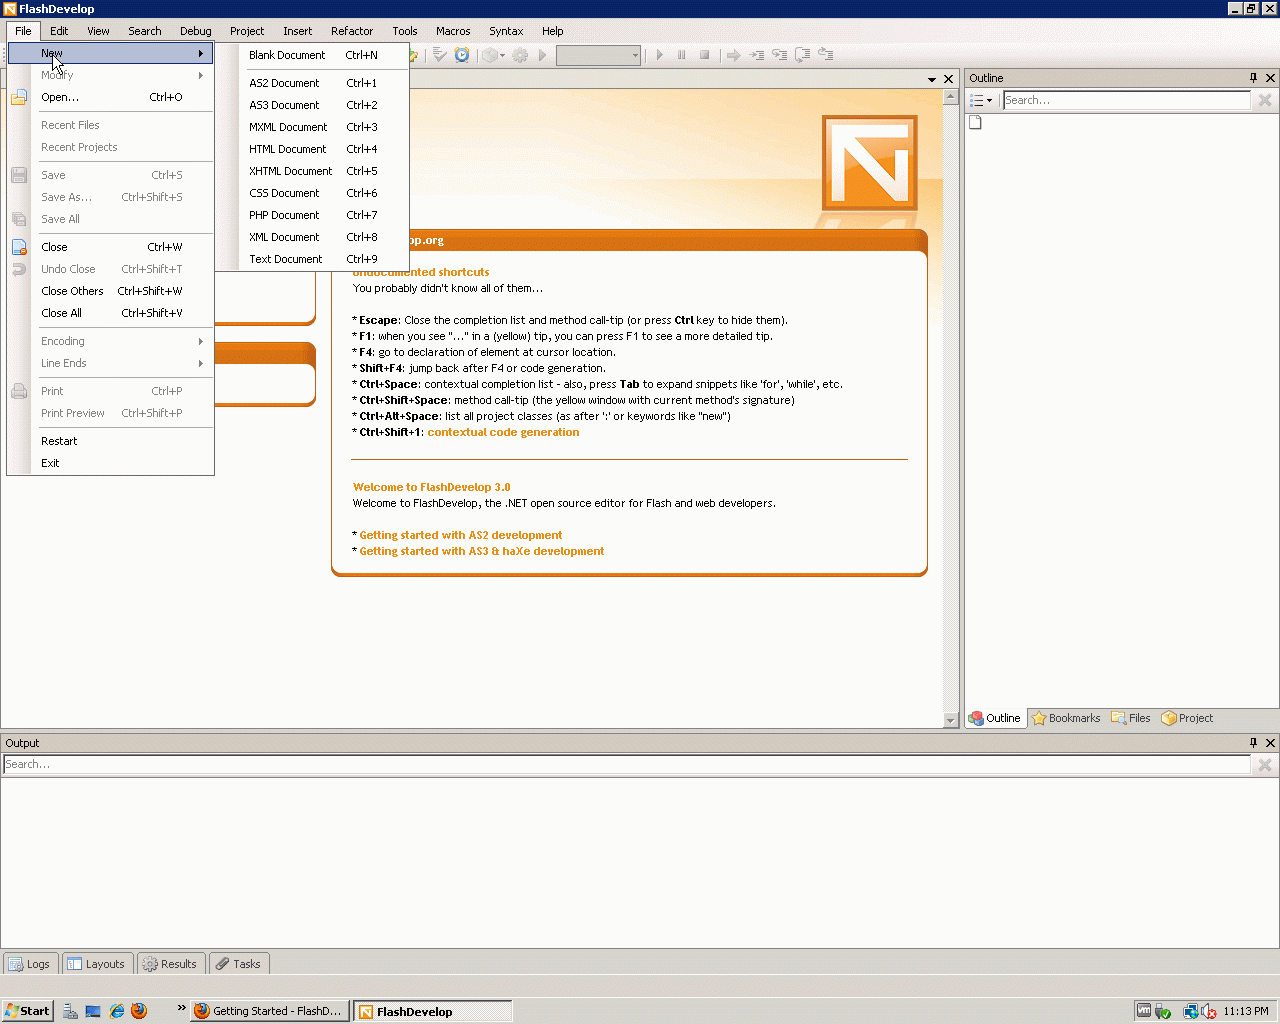This screenshot has height=1024, width=1280.
Task: Switch to the Getting Started Firefox taskbar button
Action: point(270,1011)
